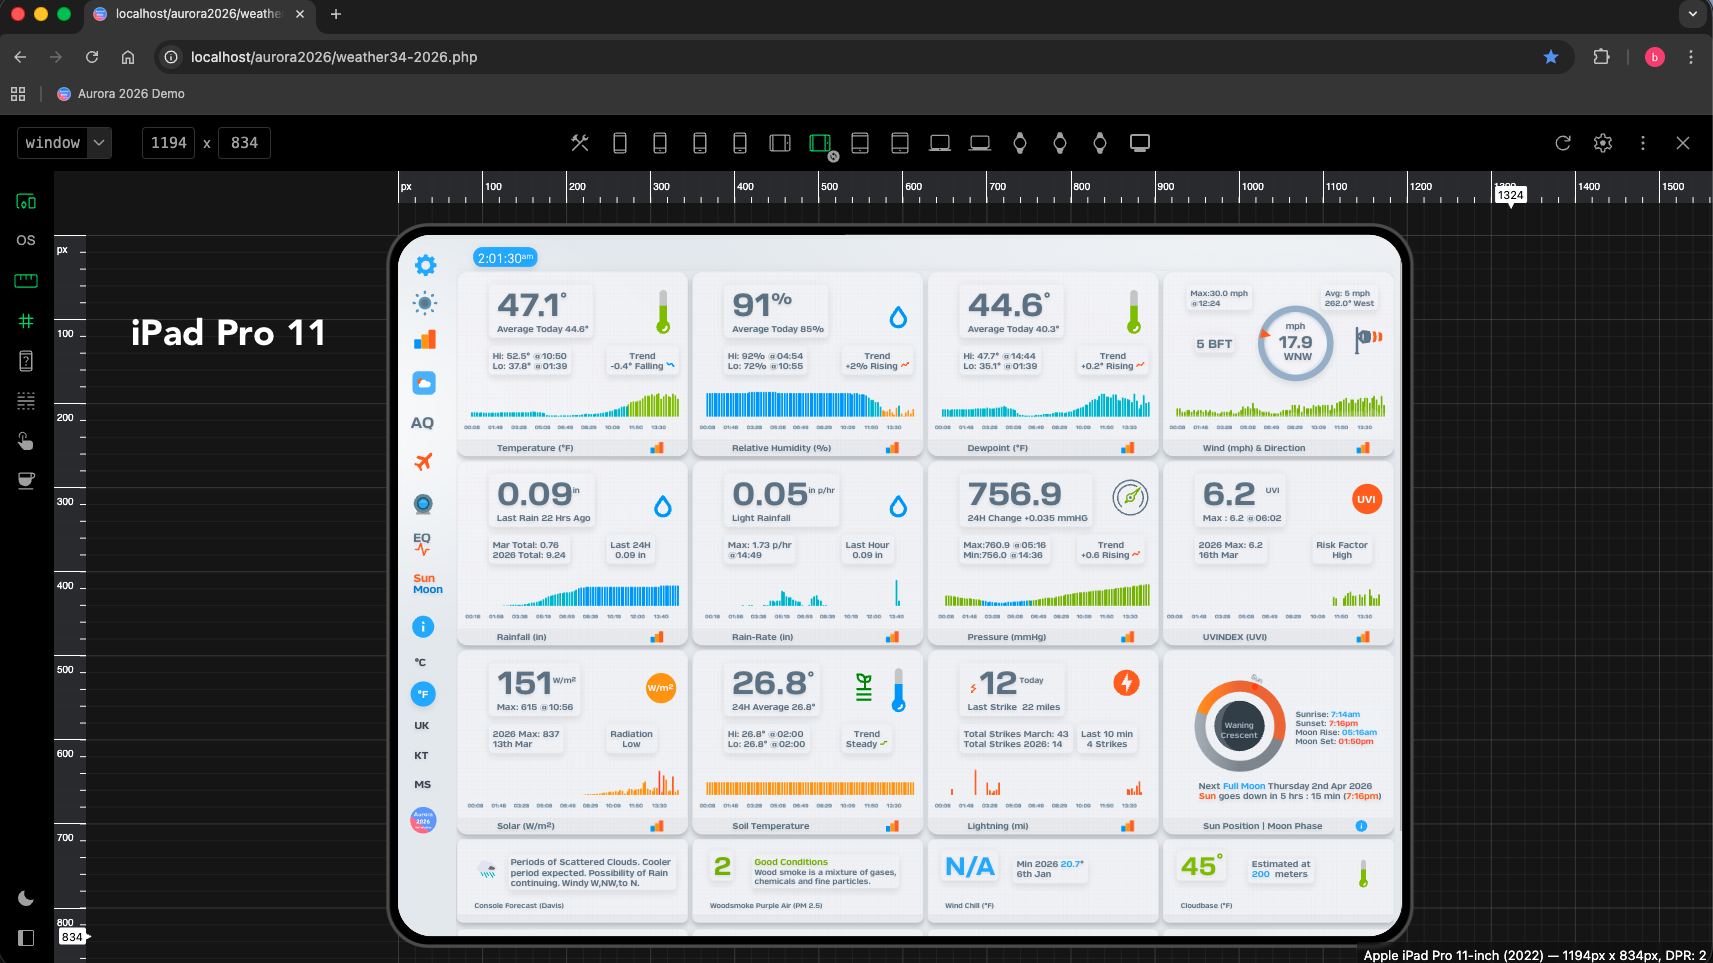Click the blue settings gear in dashboard

pos(426,265)
